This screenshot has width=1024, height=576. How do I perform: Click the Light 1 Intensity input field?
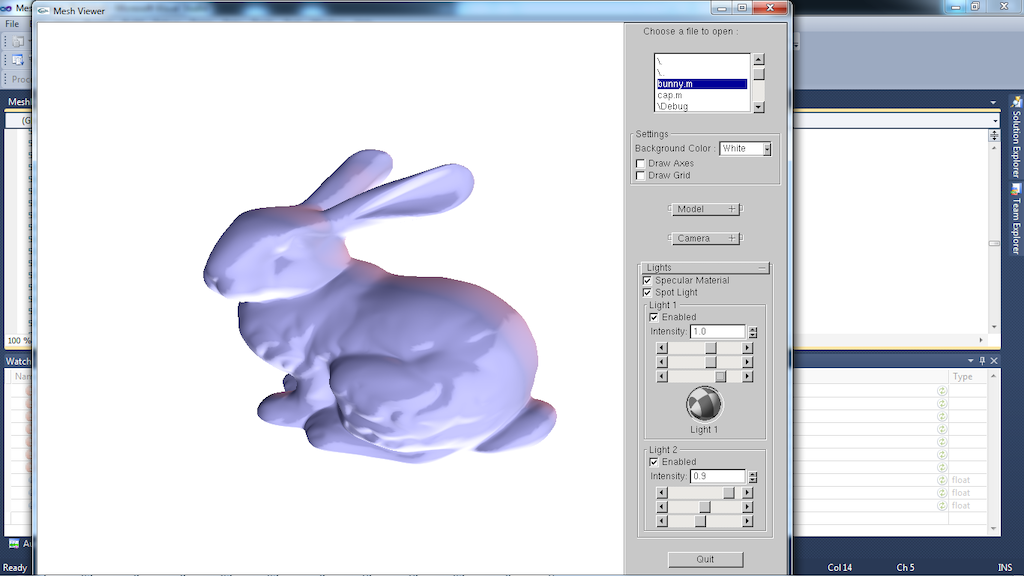[717, 332]
